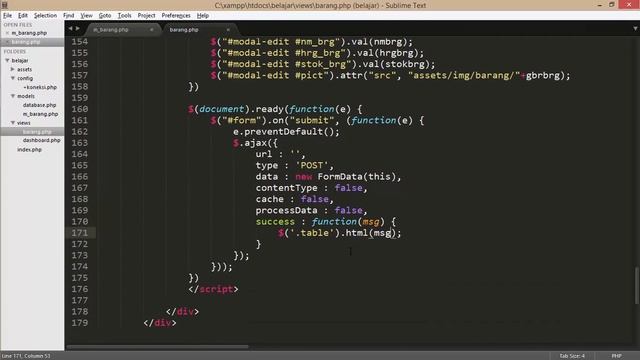The width and height of the screenshot is (640, 360).
Task: Click 'processData' on line 169
Action: 287,210
